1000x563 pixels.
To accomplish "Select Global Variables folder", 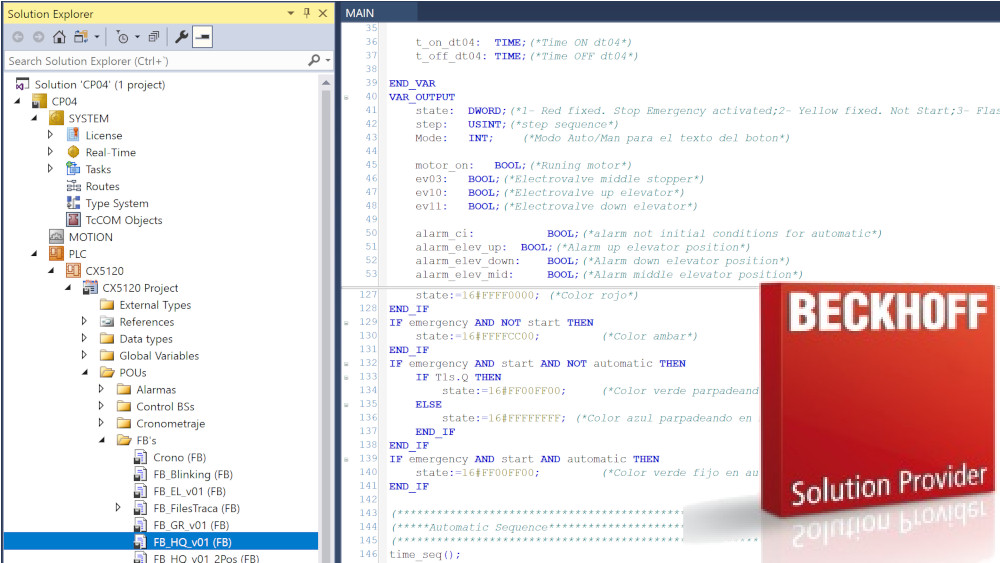I will point(158,356).
